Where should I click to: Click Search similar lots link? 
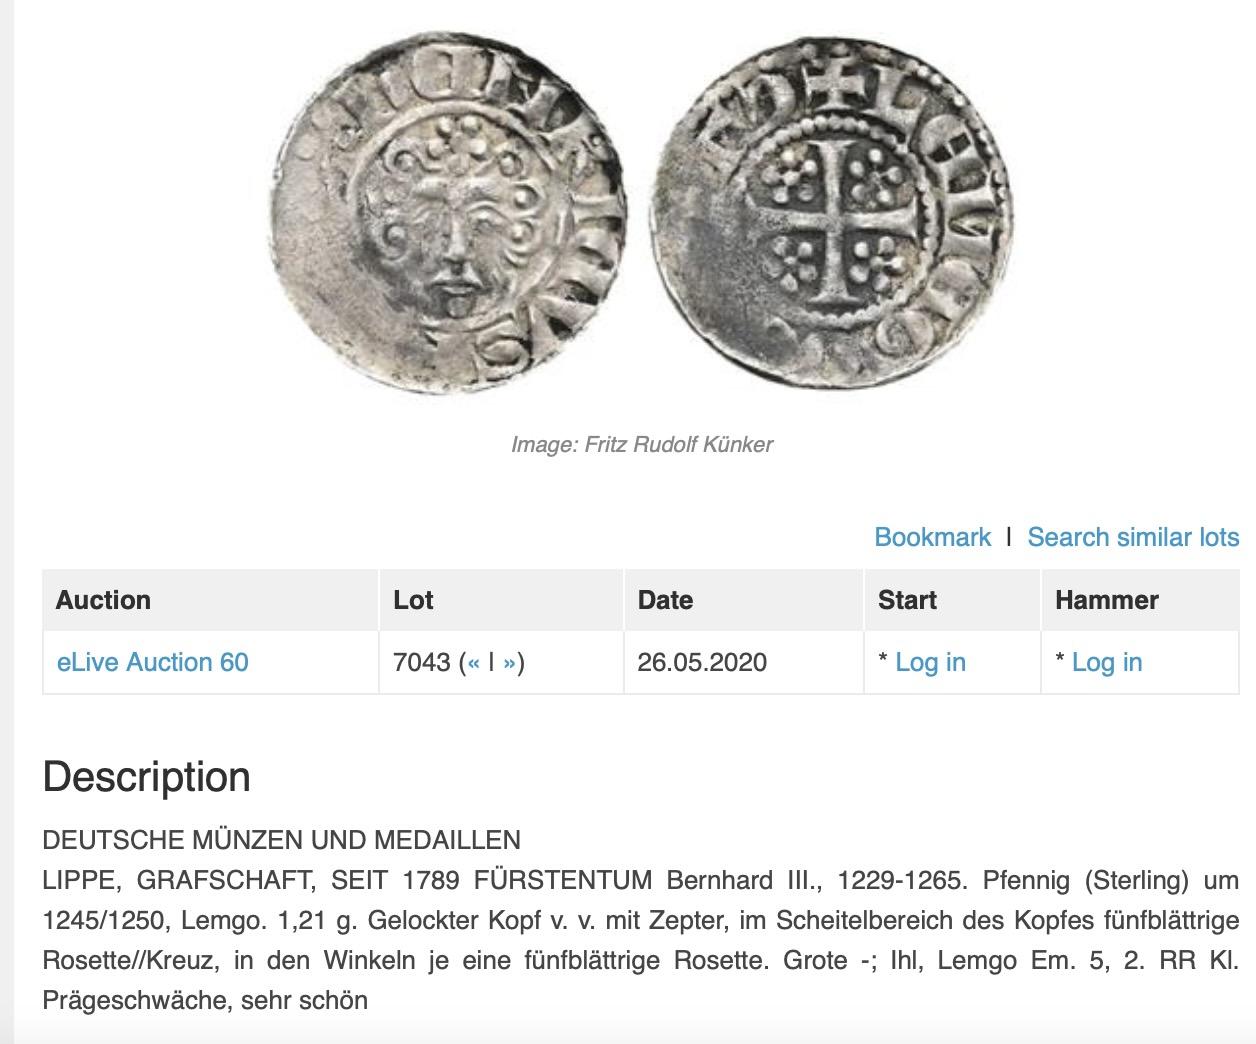click(1133, 537)
